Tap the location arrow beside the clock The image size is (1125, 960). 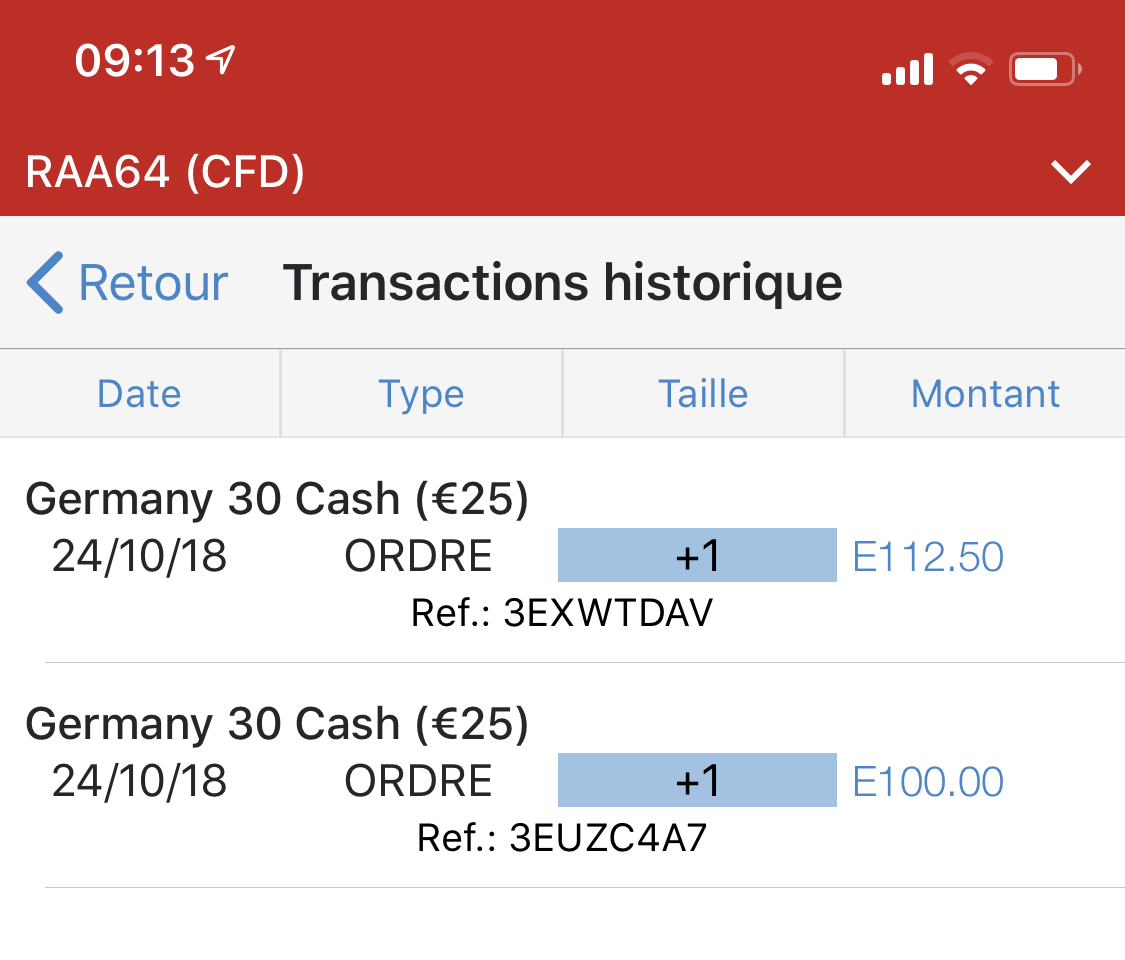click(220, 61)
